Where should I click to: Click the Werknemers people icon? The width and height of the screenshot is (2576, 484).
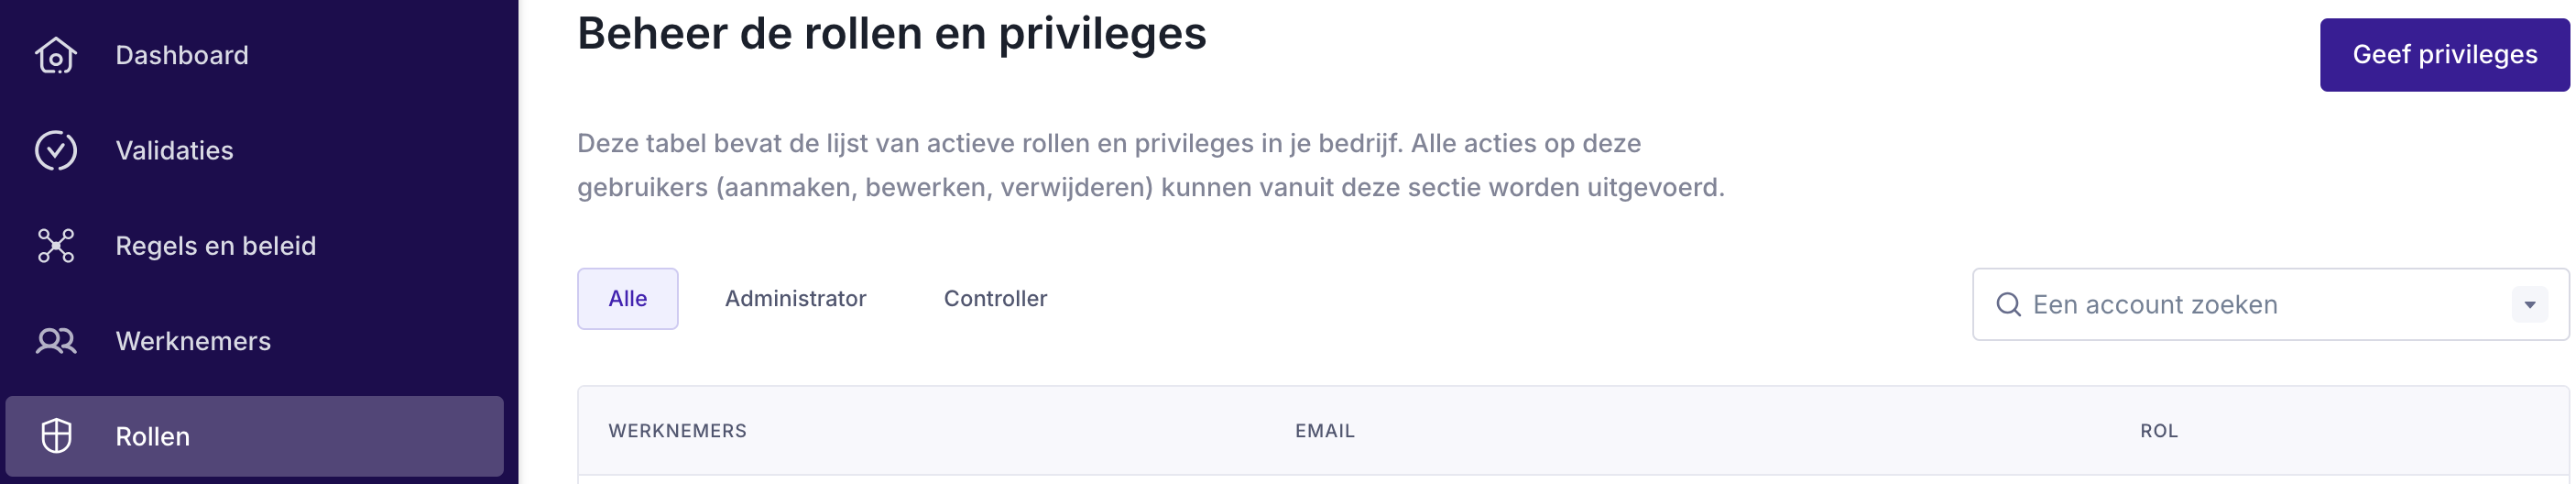[x=56, y=342]
